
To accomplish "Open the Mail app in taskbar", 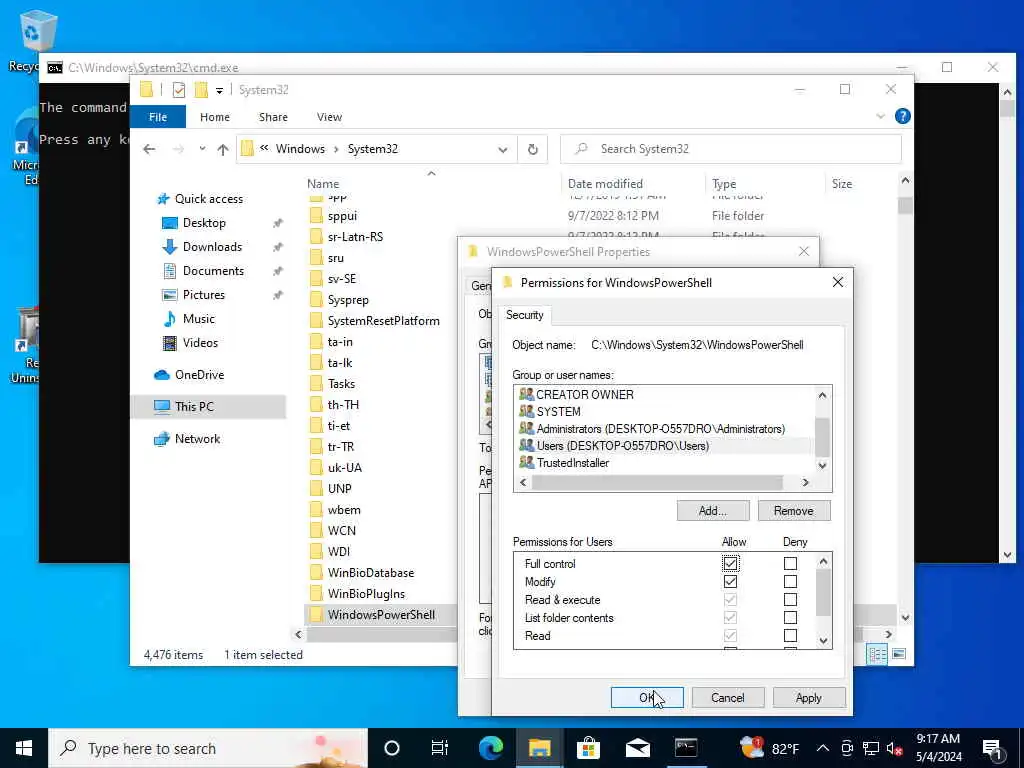I will (637, 748).
